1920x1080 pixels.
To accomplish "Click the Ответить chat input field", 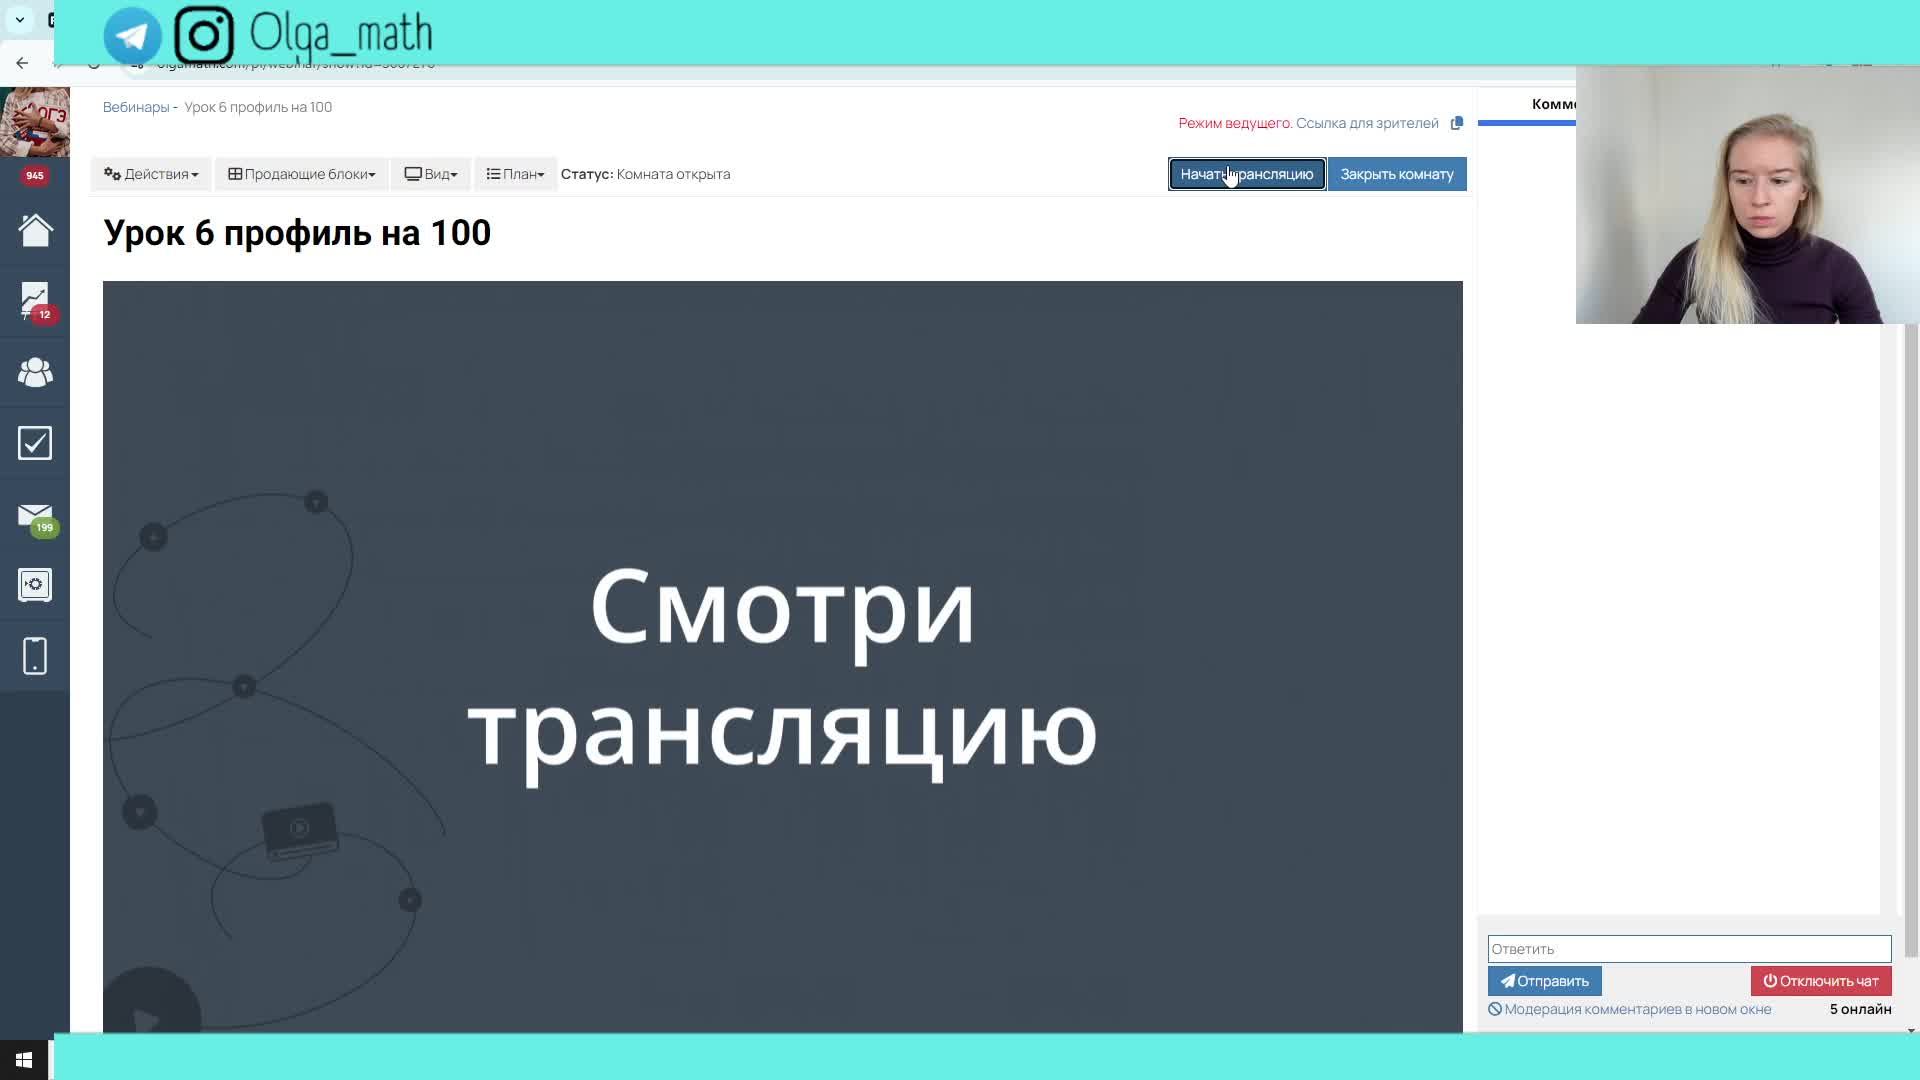I will [x=1689, y=949].
